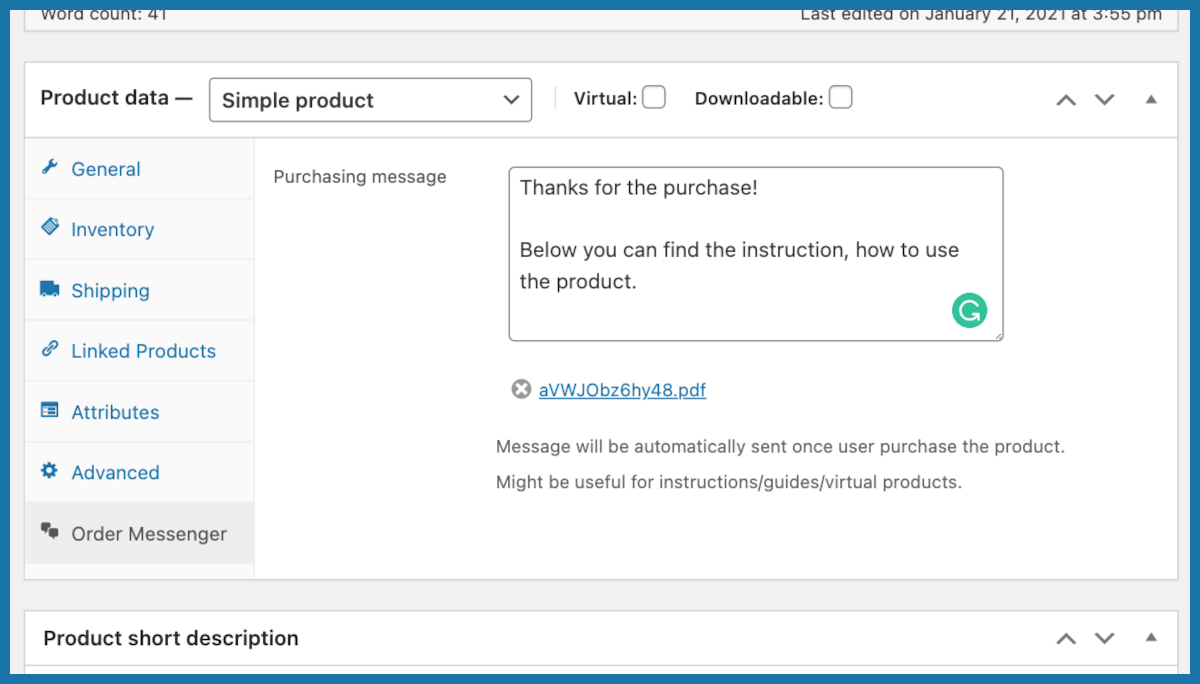This screenshot has height=684, width=1200.
Task: Click the chain-link icon for Linked Products
Action: [51, 350]
